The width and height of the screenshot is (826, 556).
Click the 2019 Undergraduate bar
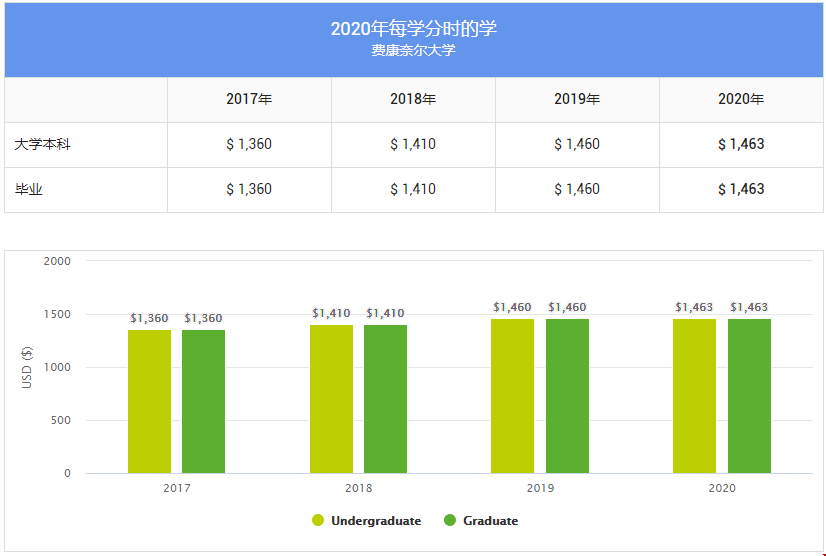pyautogui.click(x=513, y=396)
